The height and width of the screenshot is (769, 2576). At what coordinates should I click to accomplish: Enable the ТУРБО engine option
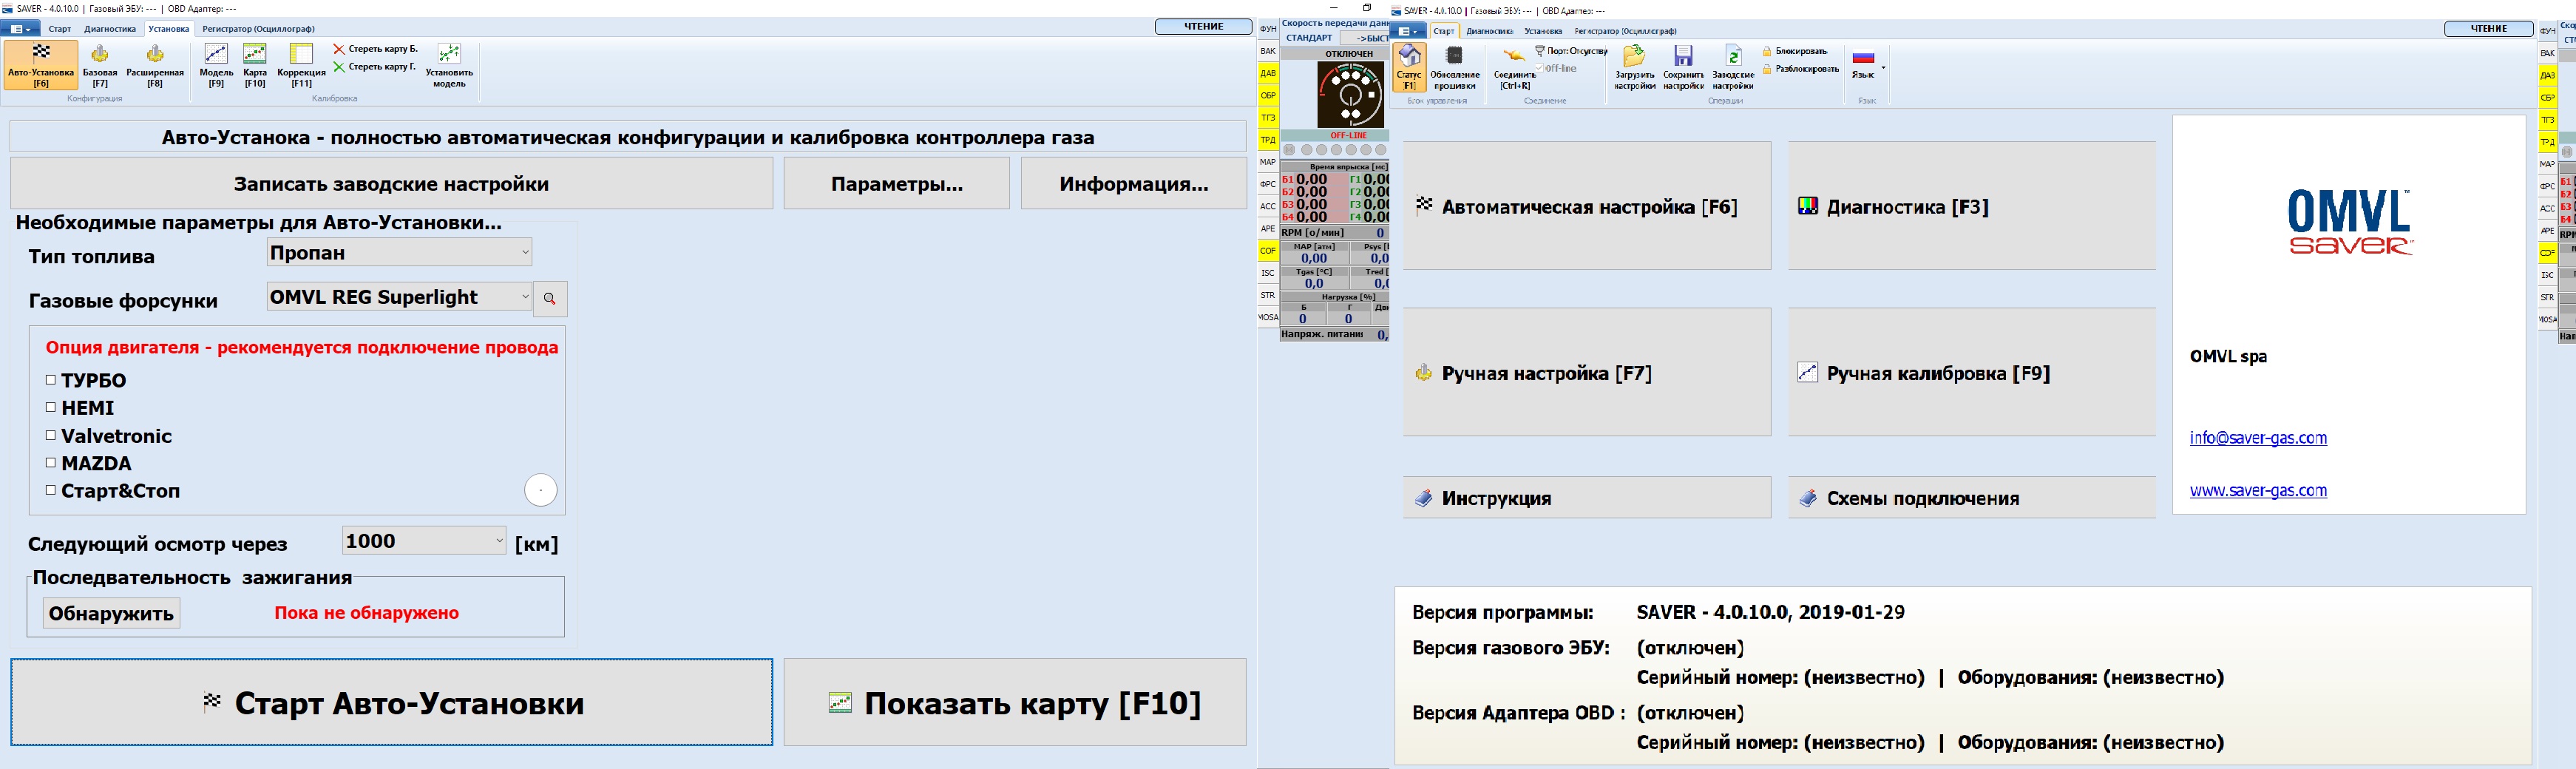pyautogui.click(x=51, y=380)
